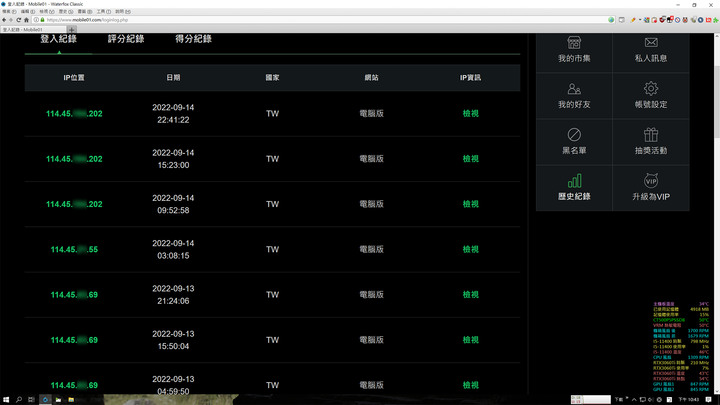This screenshot has height=405, width=720.
Task: Click the site info circle icon
Action: coord(36,20)
